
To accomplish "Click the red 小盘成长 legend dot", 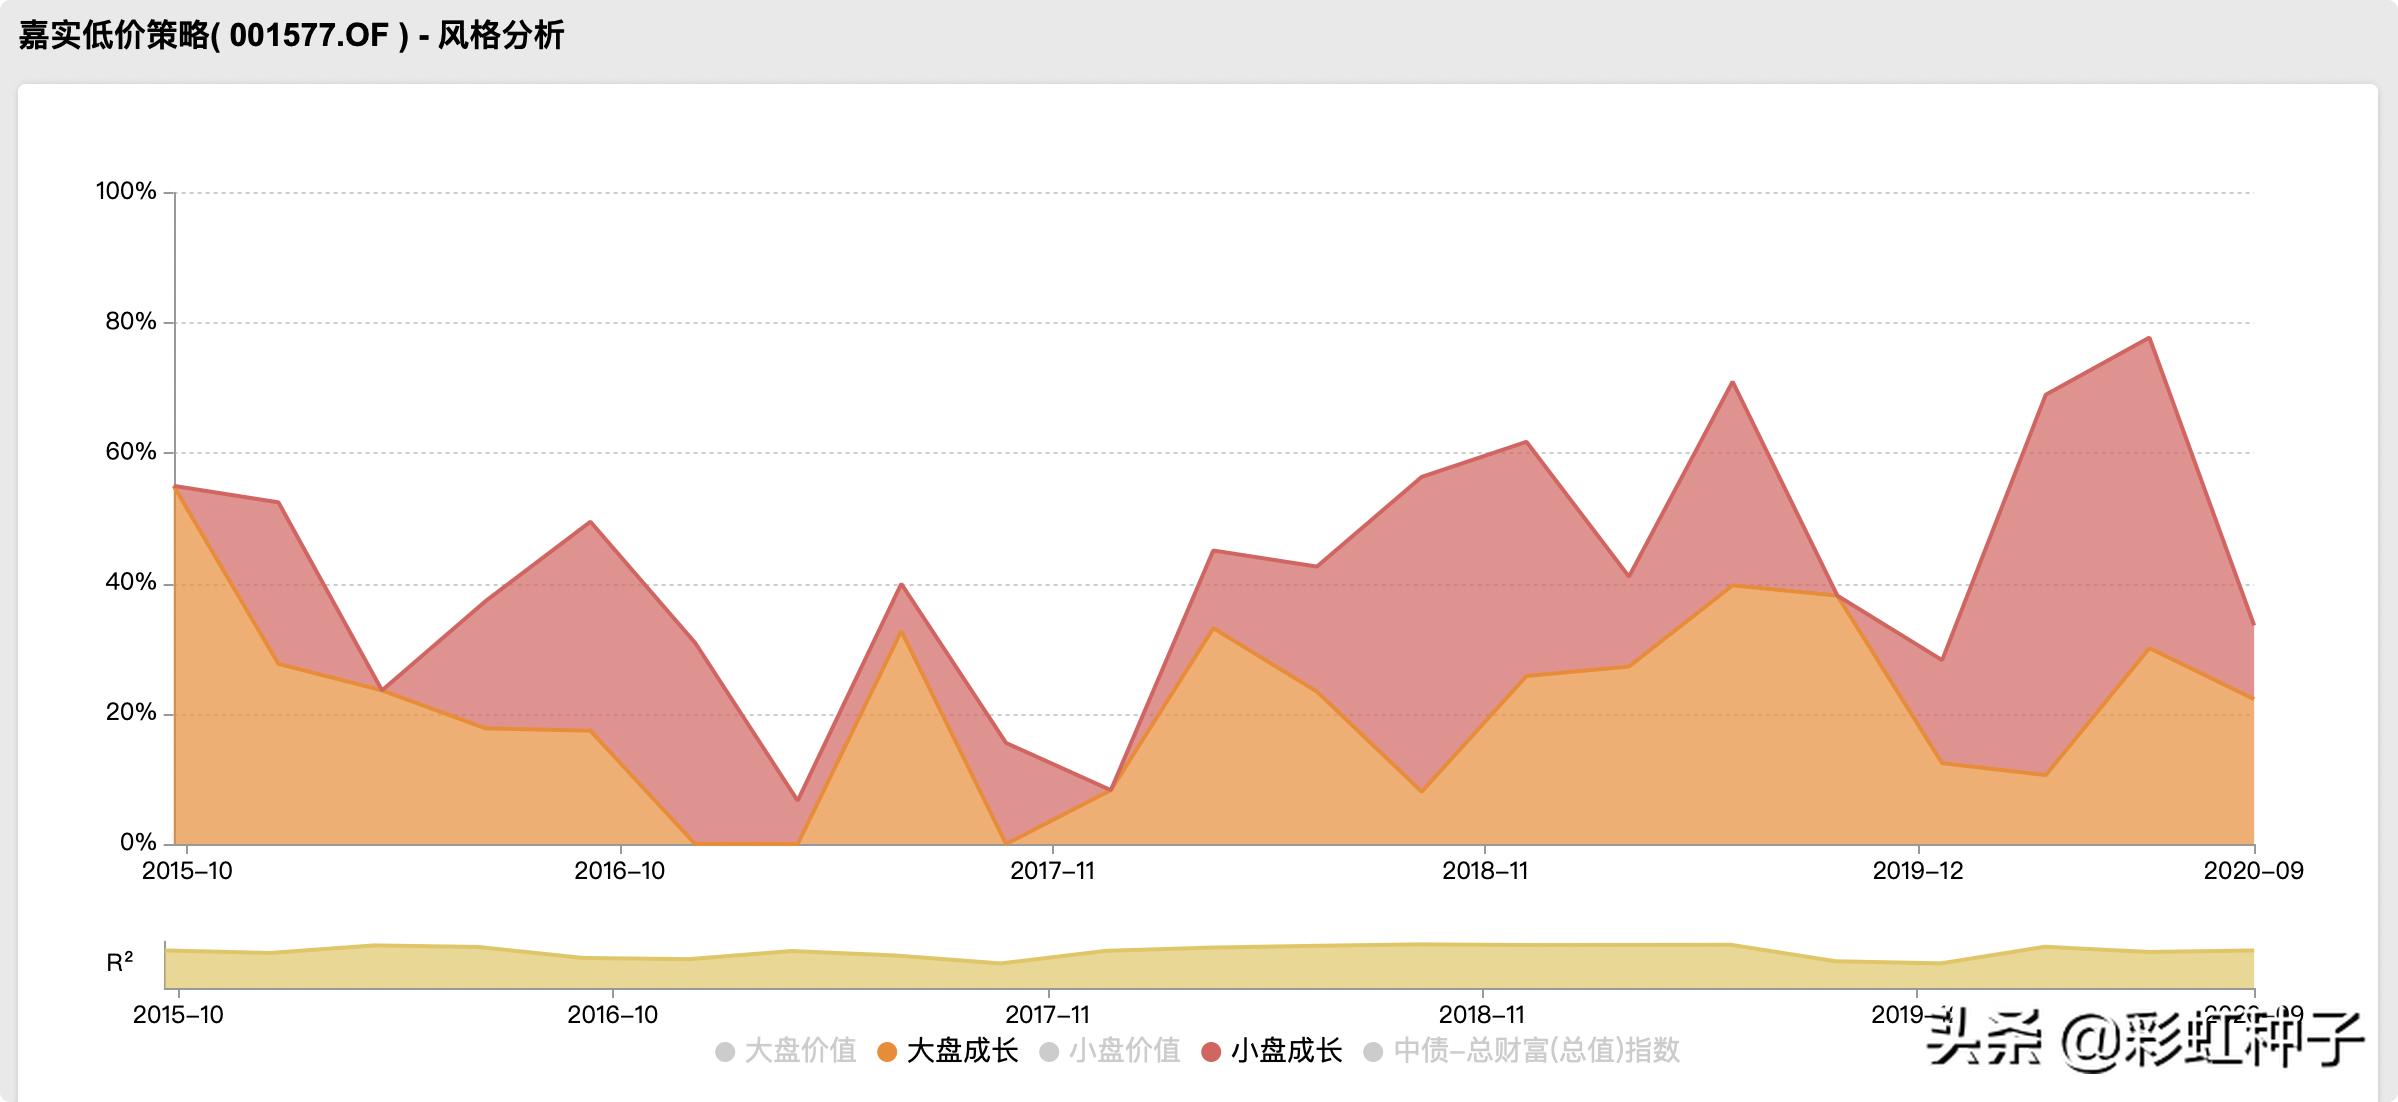I will click(x=1210, y=1052).
